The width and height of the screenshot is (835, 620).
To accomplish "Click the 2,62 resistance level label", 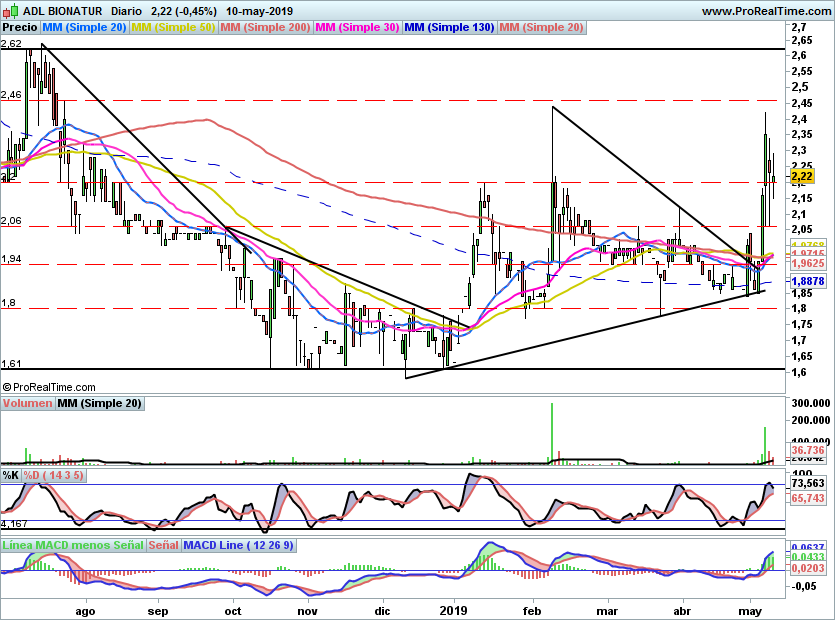I will click(x=11, y=44).
